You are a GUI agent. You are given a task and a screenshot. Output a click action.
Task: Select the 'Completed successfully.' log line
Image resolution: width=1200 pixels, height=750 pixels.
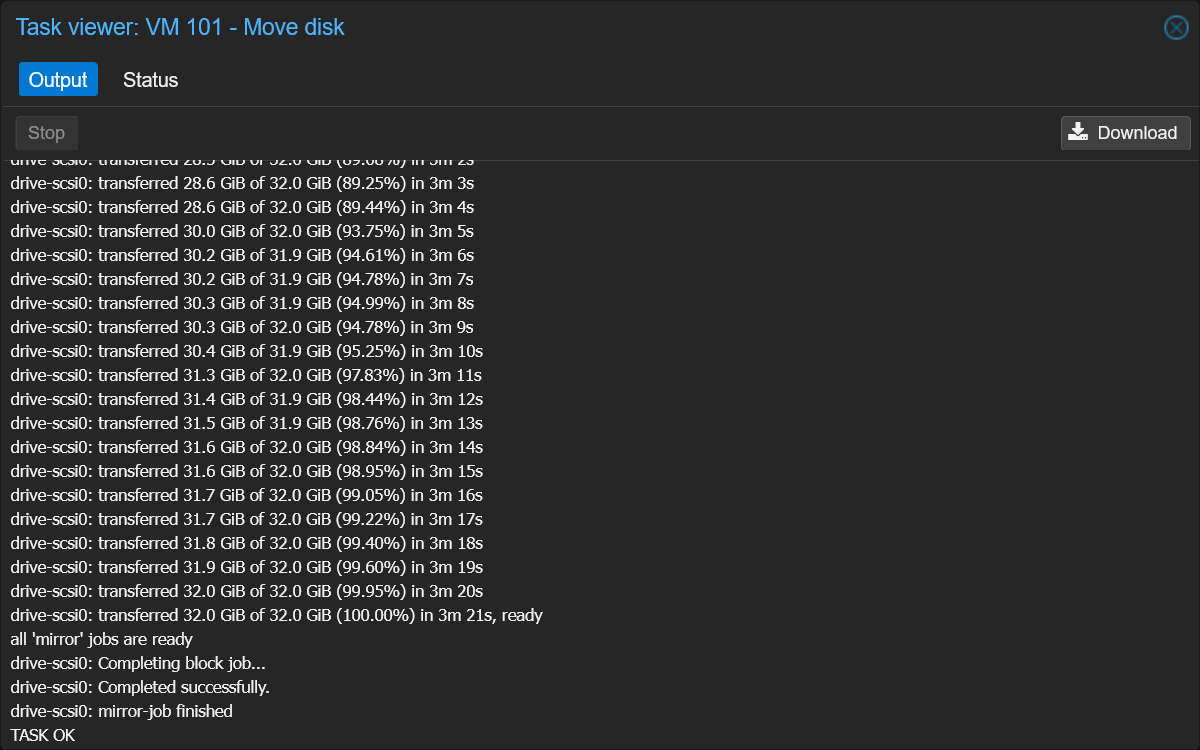pyautogui.click(x=140, y=687)
